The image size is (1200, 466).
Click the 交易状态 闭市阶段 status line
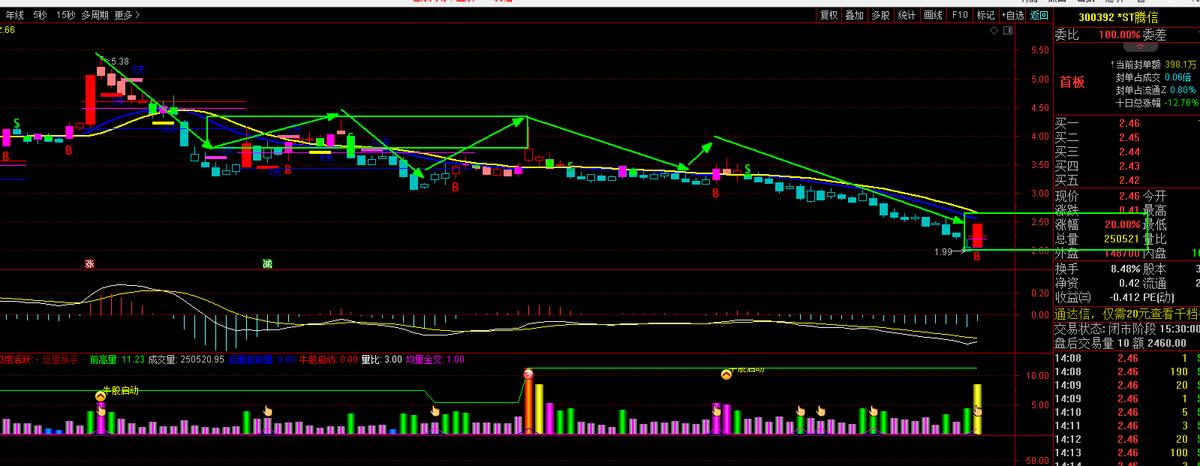(1127, 328)
